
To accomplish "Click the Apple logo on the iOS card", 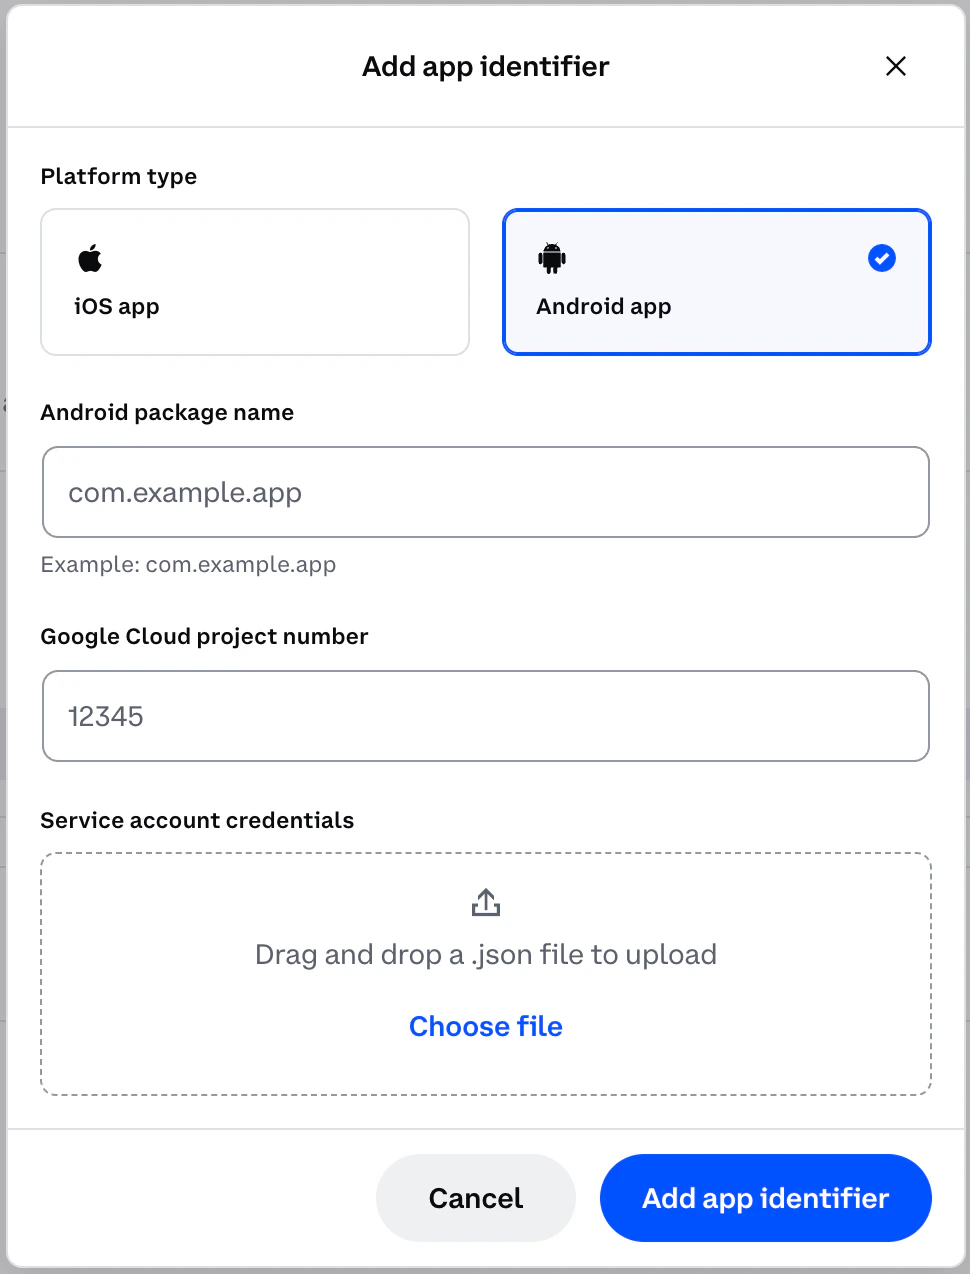I will click(90, 258).
